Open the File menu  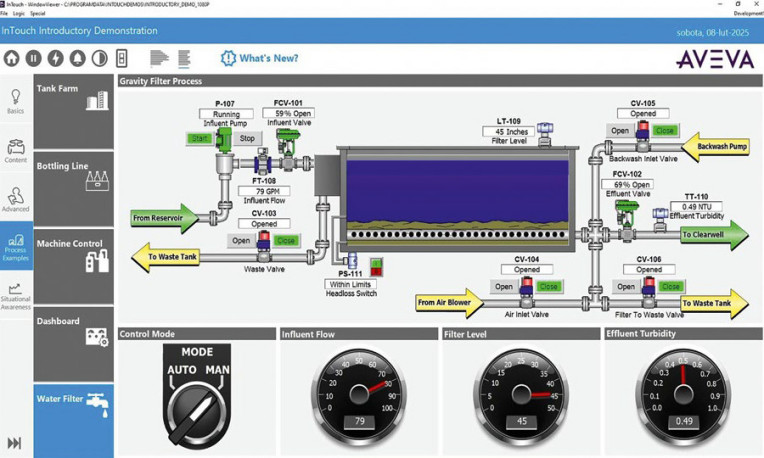click(5, 14)
